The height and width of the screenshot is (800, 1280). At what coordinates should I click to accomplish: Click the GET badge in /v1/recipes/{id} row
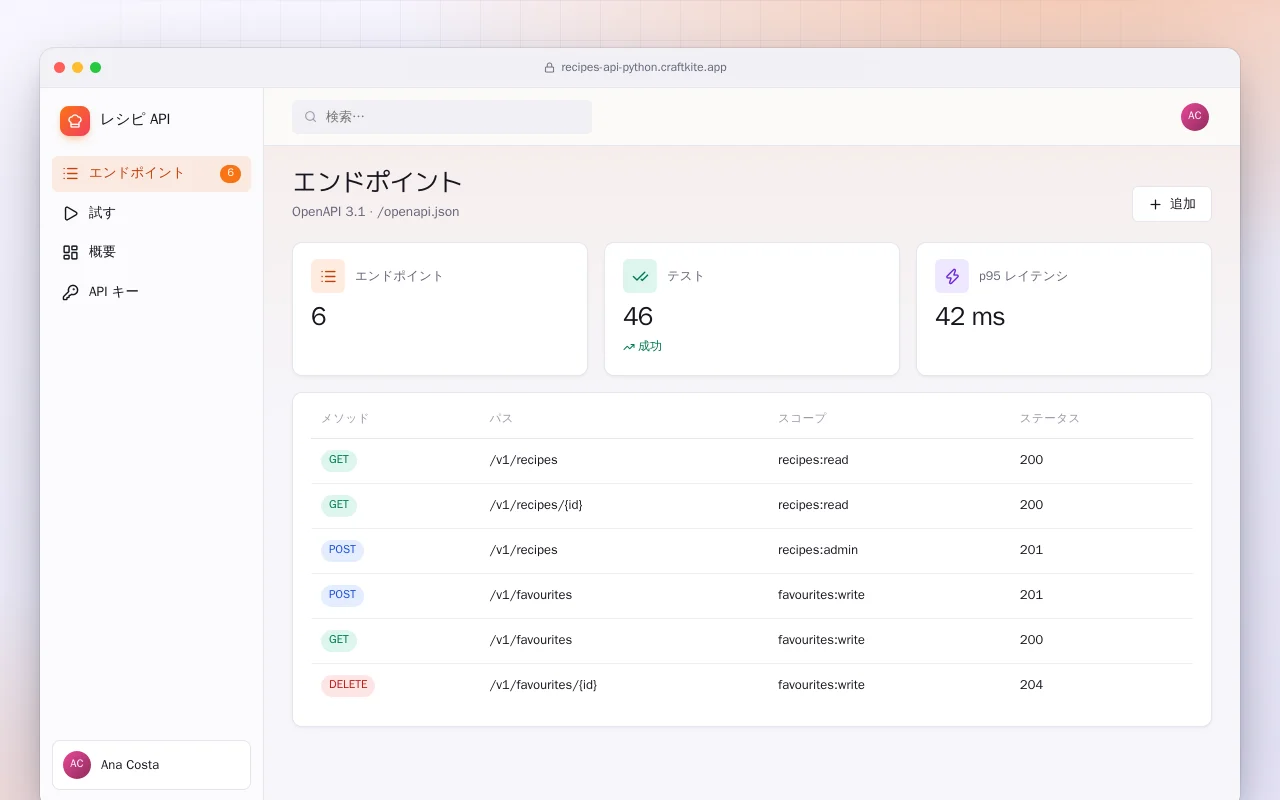tap(339, 505)
